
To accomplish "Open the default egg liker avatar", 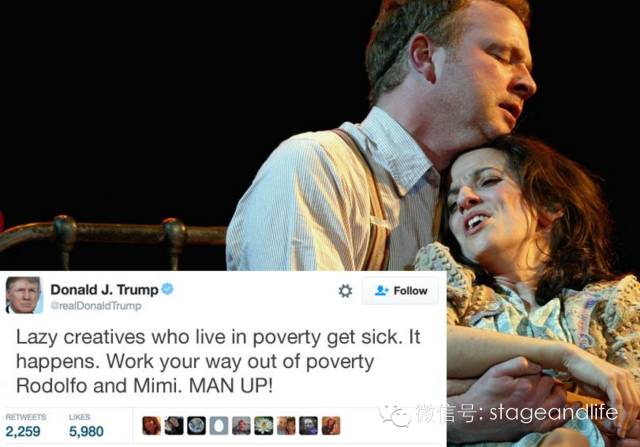I will tap(219, 425).
